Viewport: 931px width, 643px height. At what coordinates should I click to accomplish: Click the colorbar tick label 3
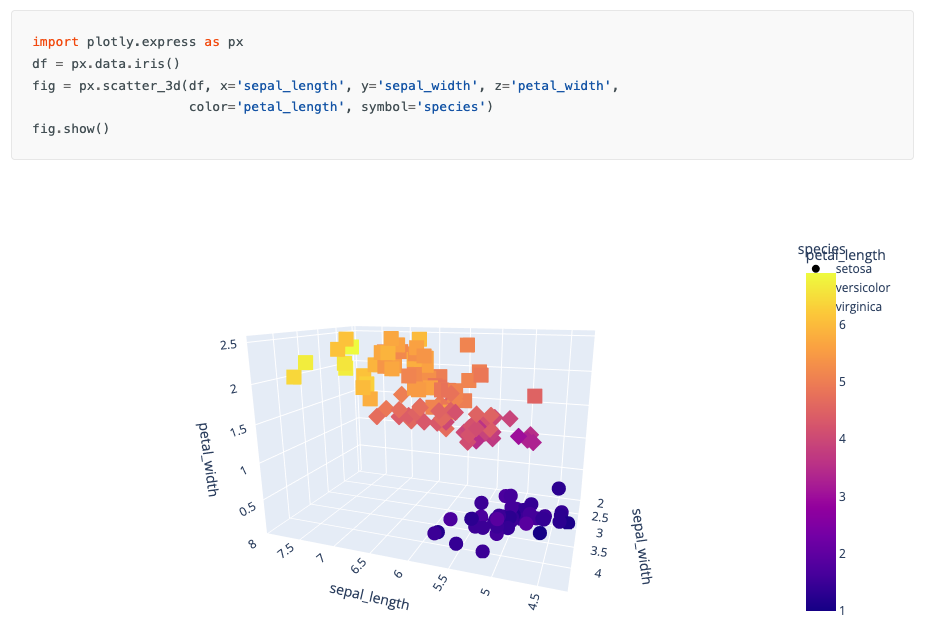coord(843,496)
